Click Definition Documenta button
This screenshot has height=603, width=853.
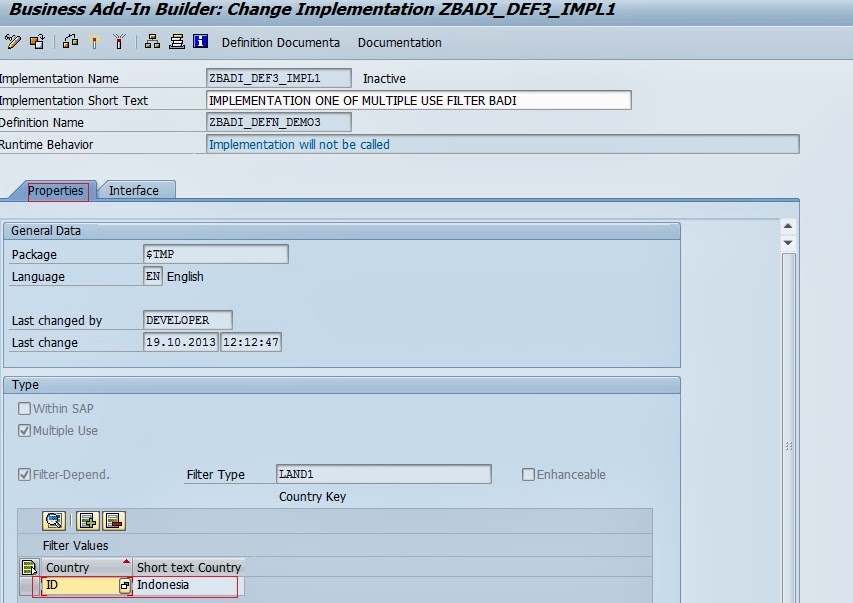[x=280, y=42]
